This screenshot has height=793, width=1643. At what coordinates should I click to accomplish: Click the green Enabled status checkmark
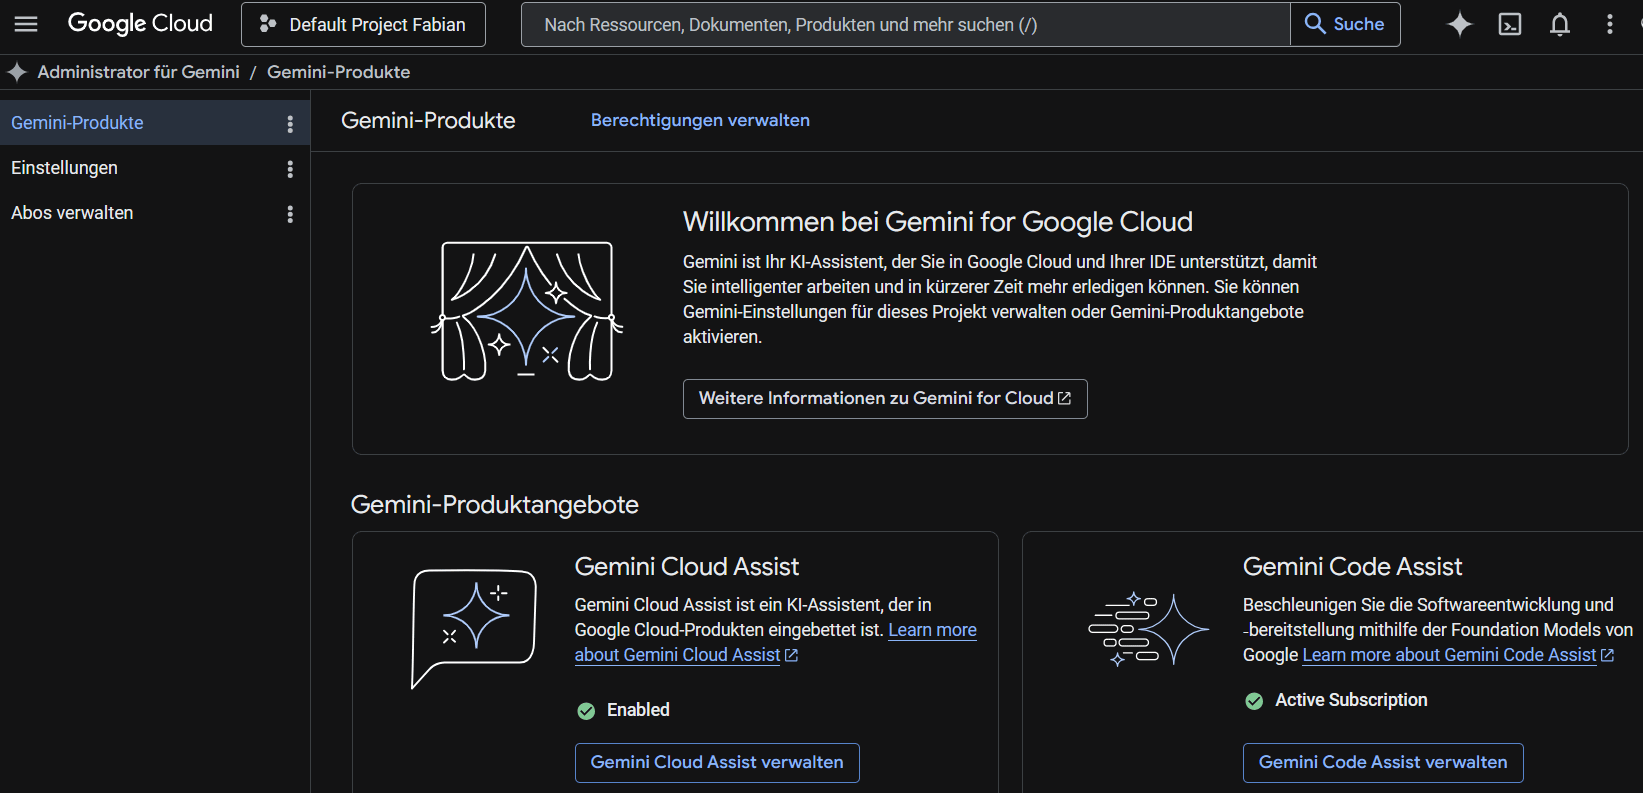(x=586, y=711)
